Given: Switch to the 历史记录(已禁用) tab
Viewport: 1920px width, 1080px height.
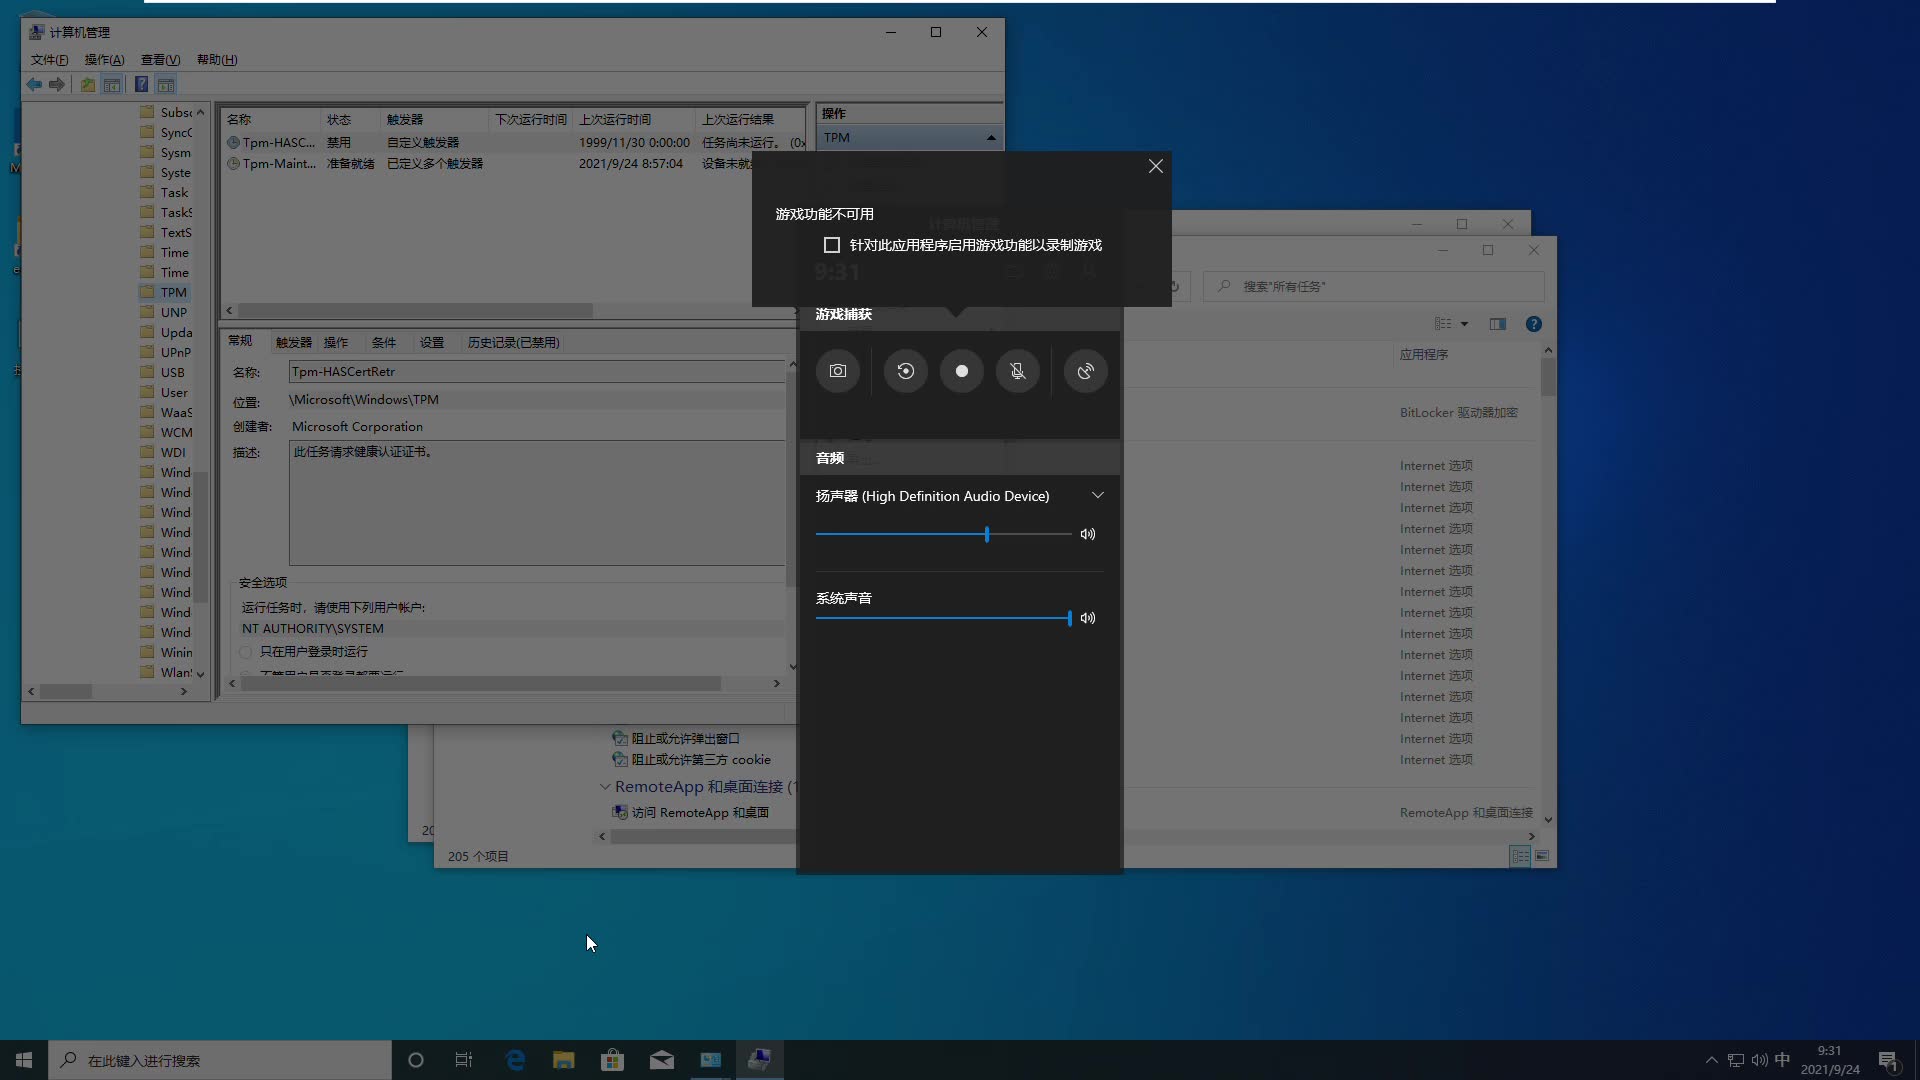Looking at the screenshot, I should [x=514, y=342].
